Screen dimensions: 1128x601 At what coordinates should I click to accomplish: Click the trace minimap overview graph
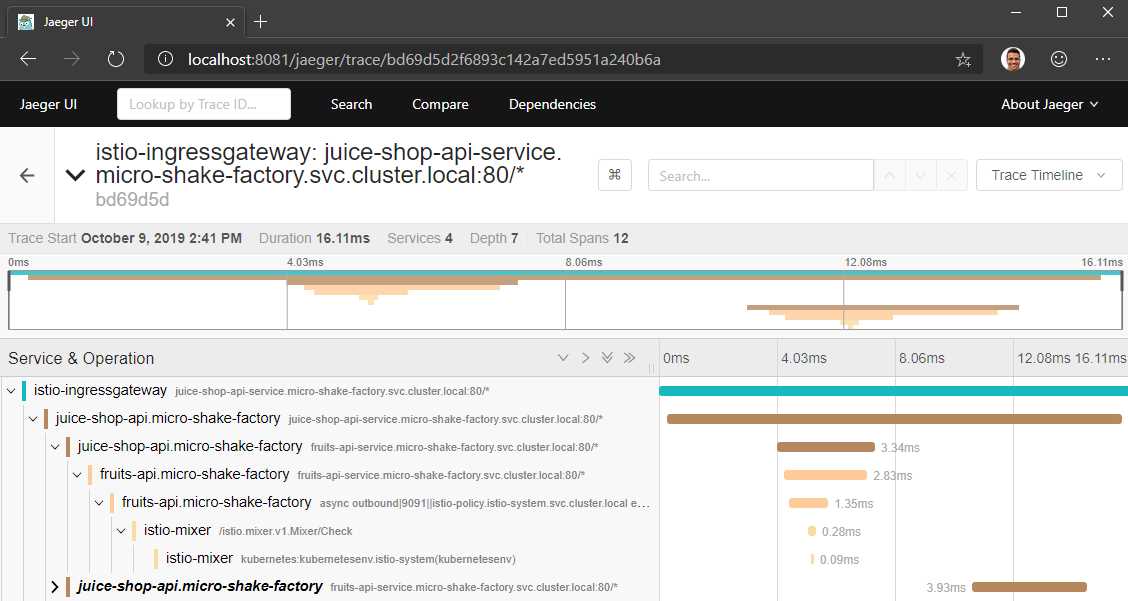coord(565,300)
